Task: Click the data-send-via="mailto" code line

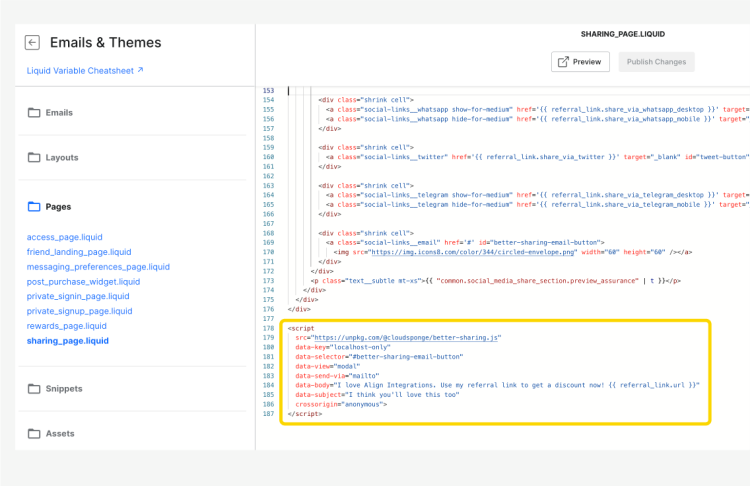Action: click(x=337, y=376)
